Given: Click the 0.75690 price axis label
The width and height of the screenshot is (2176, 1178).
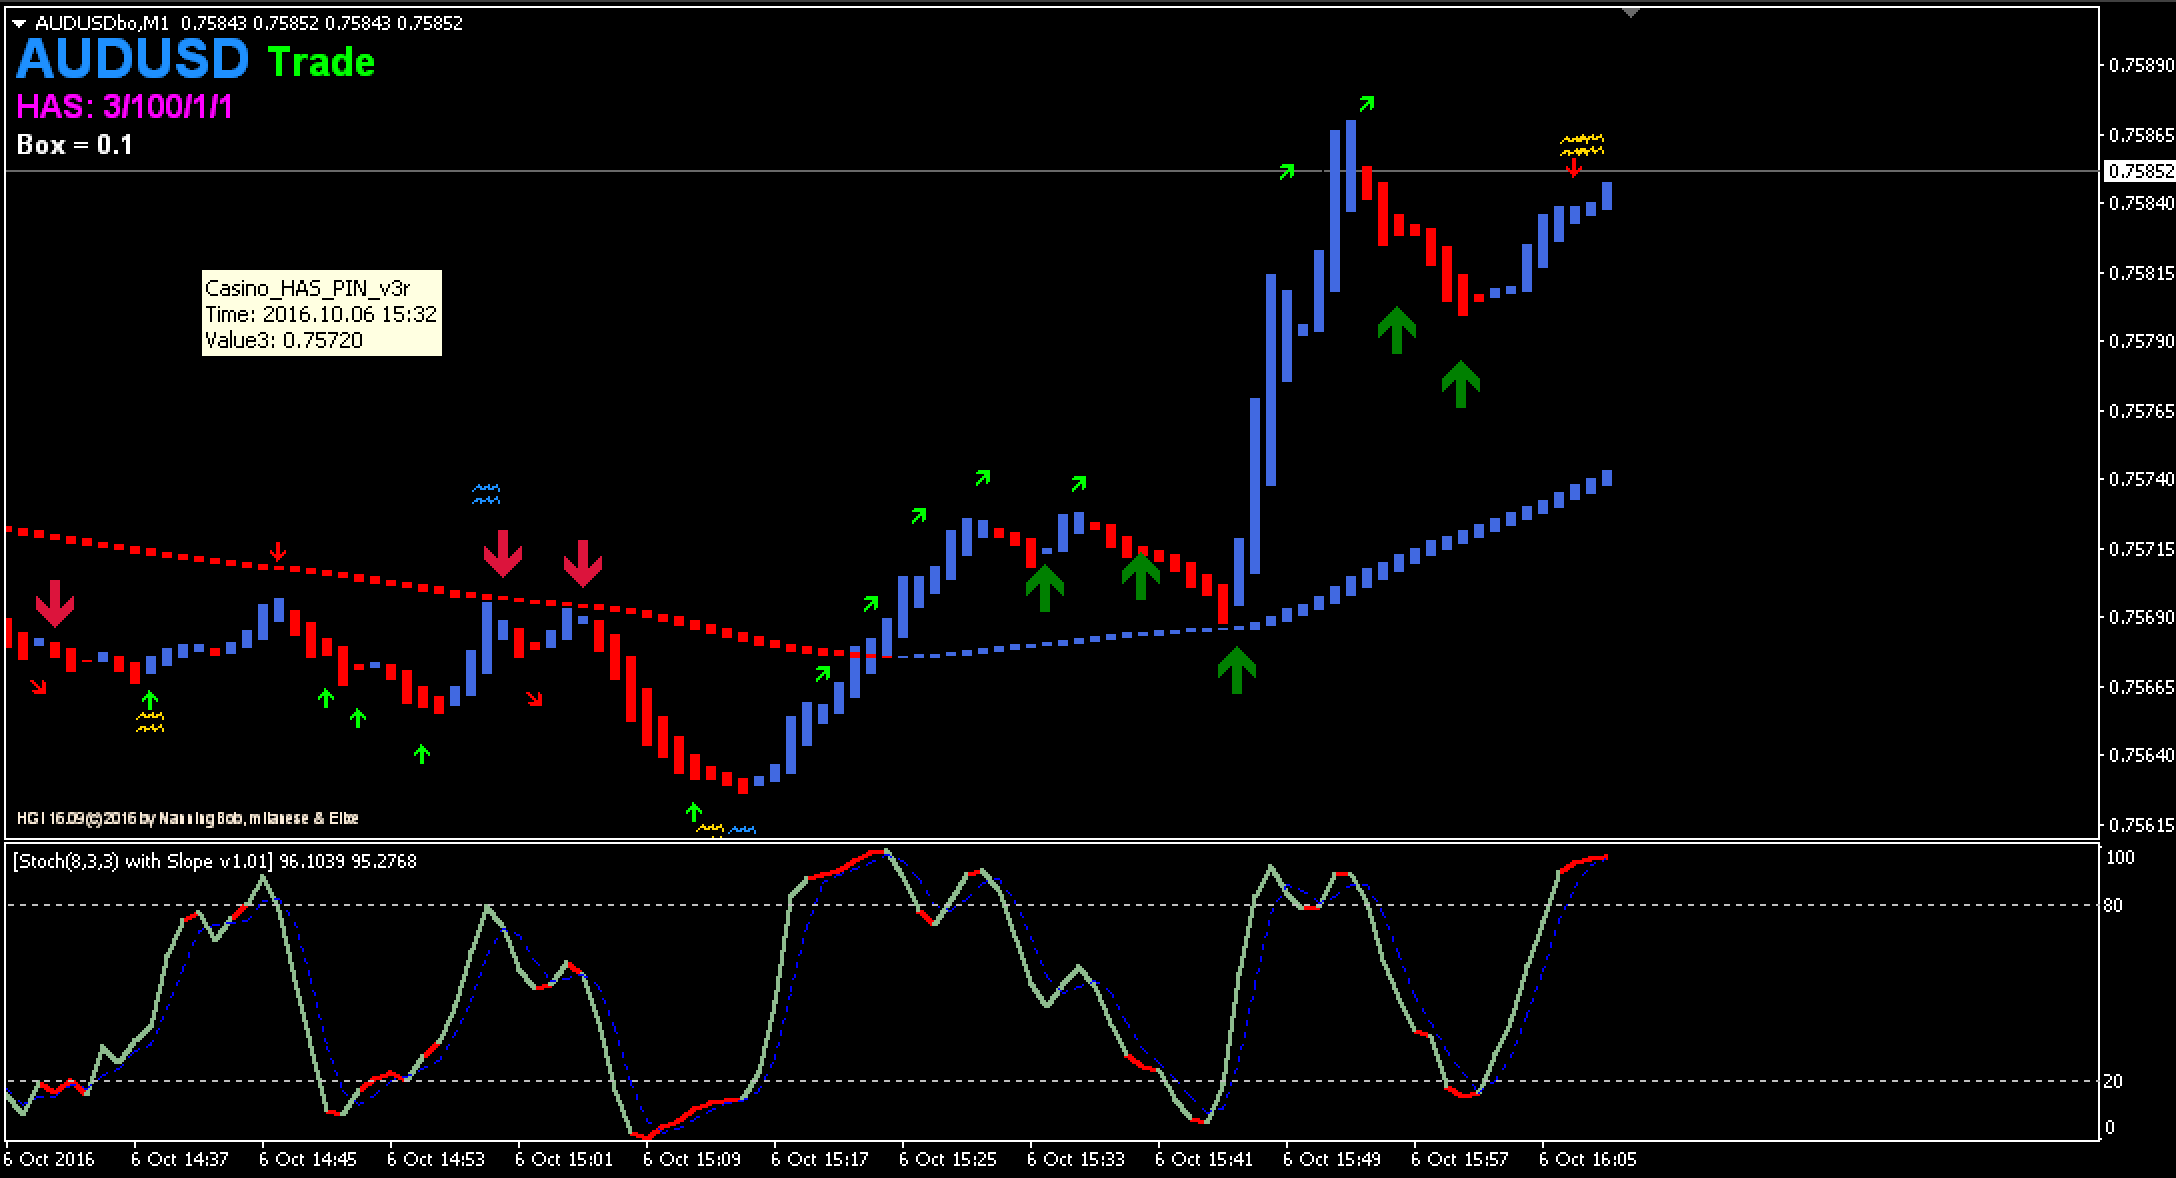Looking at the screenshot, I should tap(2141, 618).
